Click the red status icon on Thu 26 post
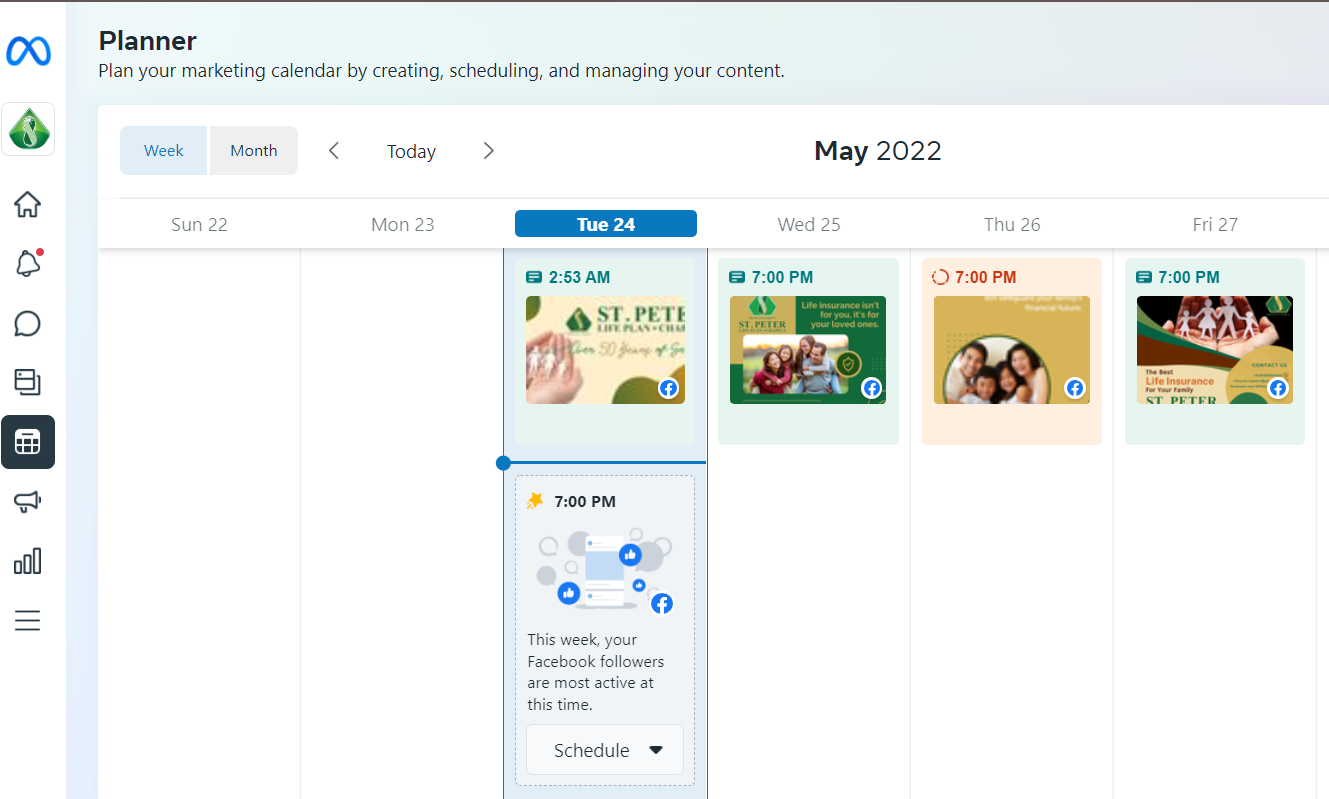Image resolution: width=1329 pixels, height=799 pixels. coord(940,277)
